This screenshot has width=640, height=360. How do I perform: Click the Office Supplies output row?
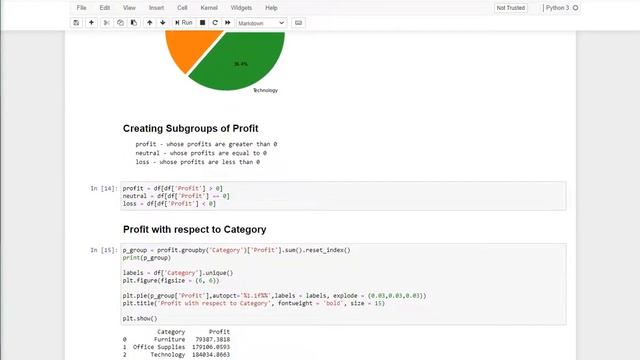pos(176,347)
